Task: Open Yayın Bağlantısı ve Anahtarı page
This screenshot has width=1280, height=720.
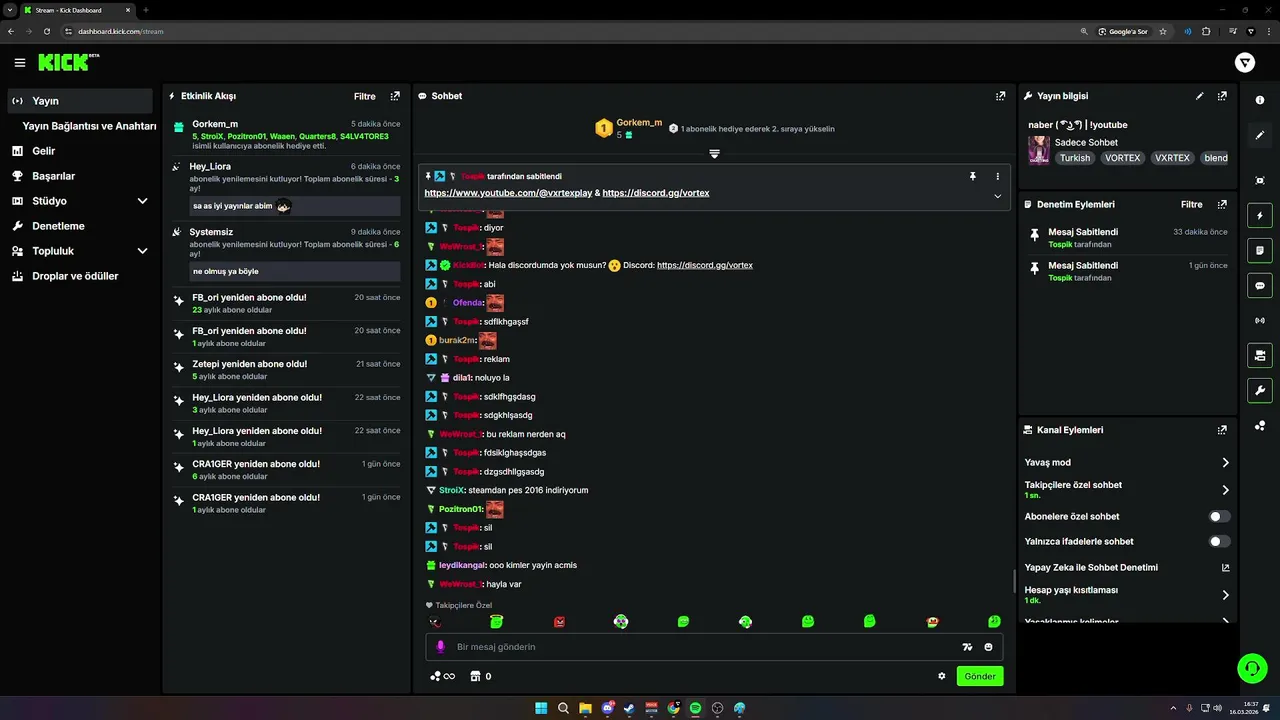Action: [x=89, y=126]
